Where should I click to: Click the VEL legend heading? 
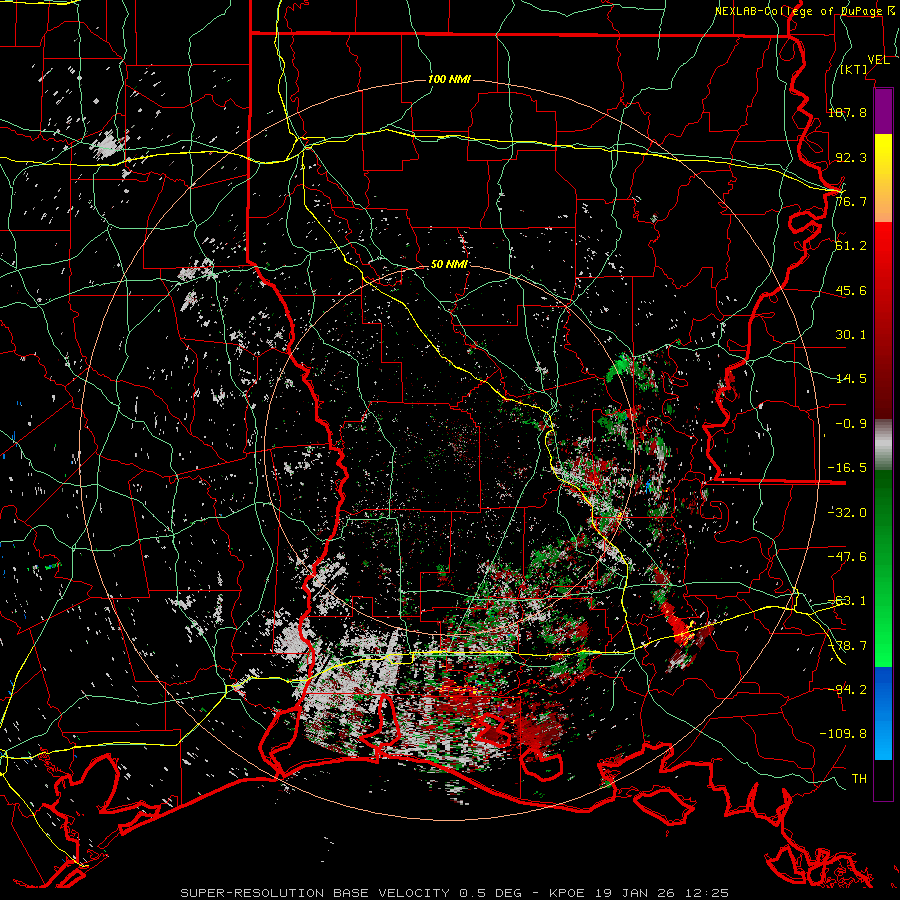[878, 60]
